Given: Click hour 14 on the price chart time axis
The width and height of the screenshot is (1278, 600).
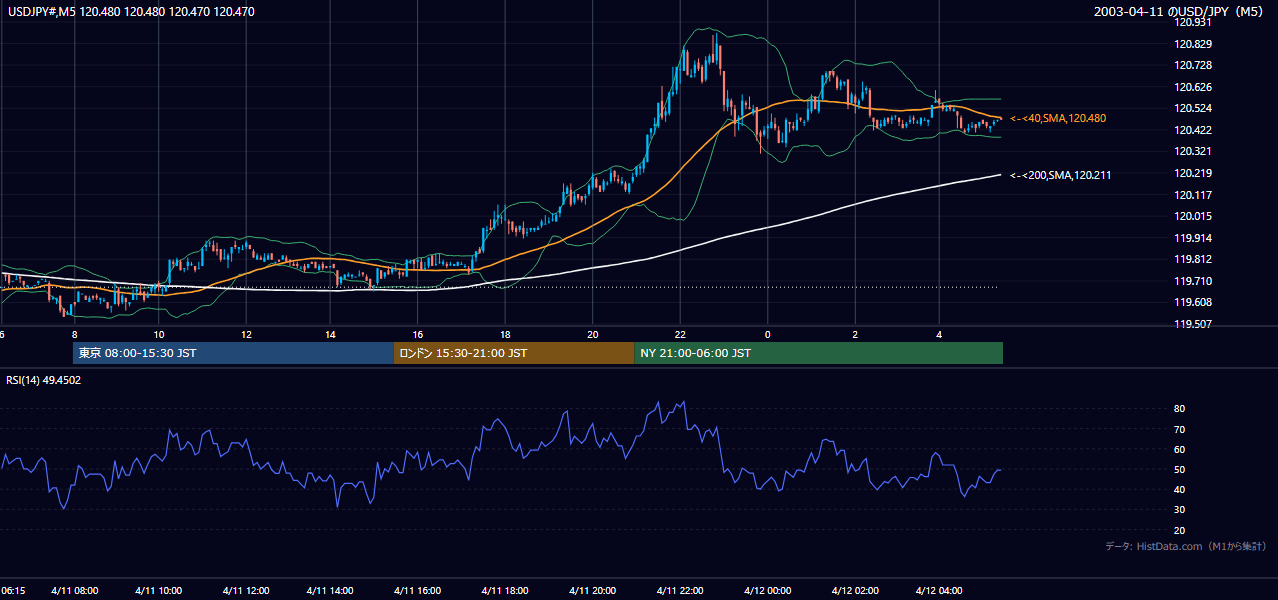Looking at the screenshot, I should [x=330, y=334].
